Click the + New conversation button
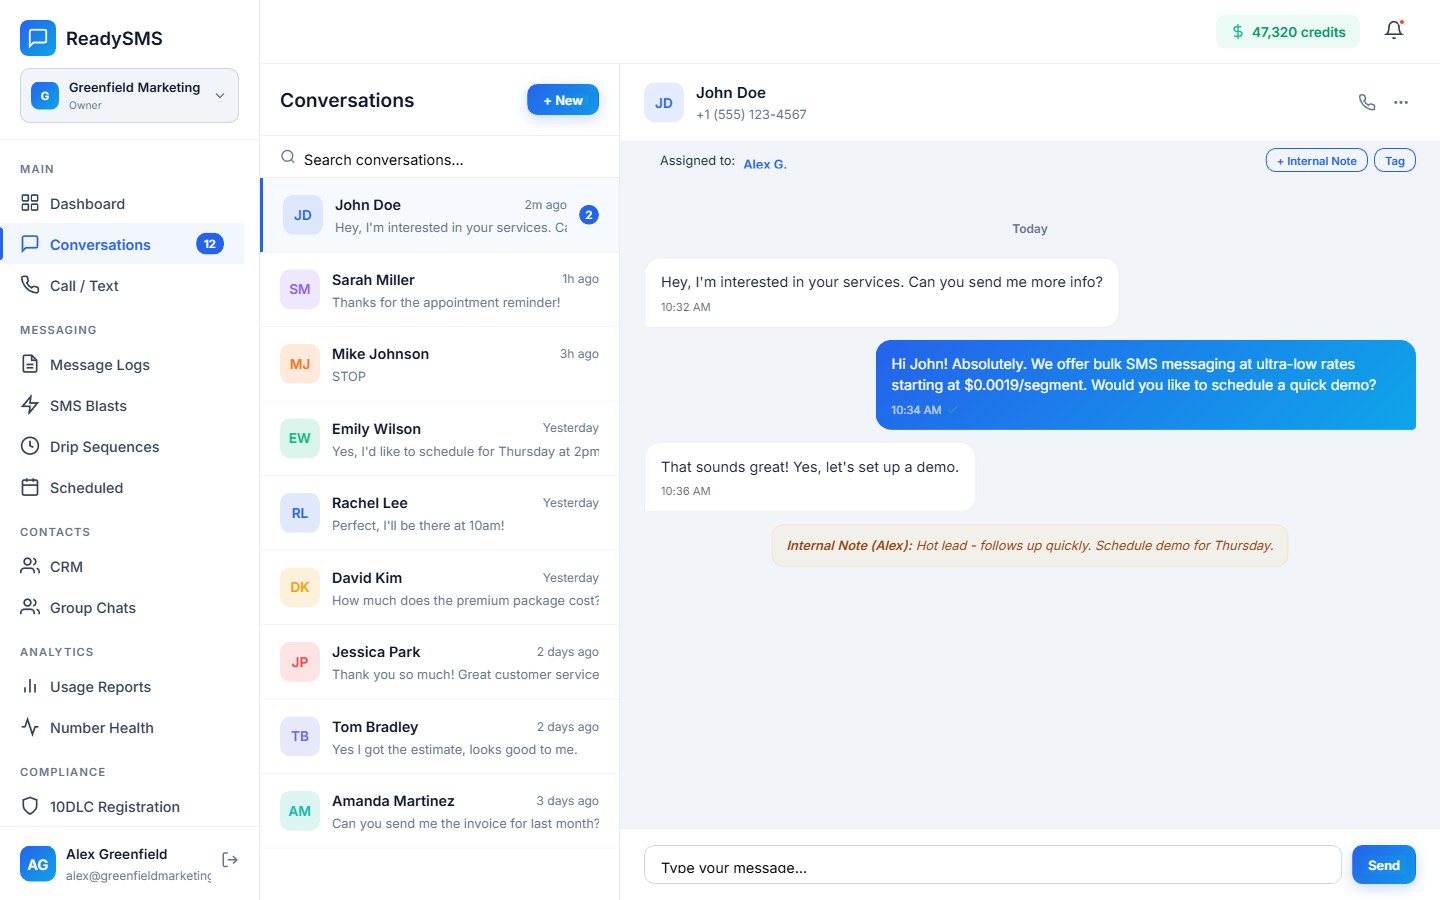This screenshot has width=1440, height=900. click(563, 100)
